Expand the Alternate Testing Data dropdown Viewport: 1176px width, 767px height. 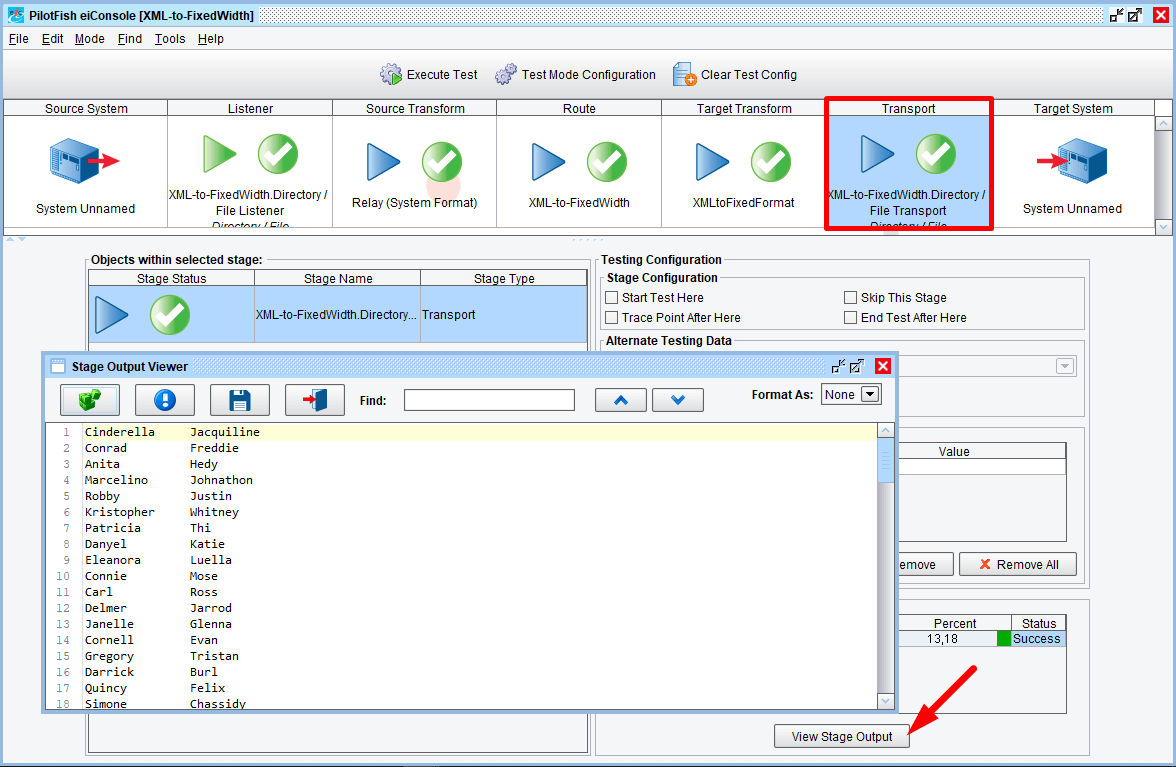coord(1065,367)
